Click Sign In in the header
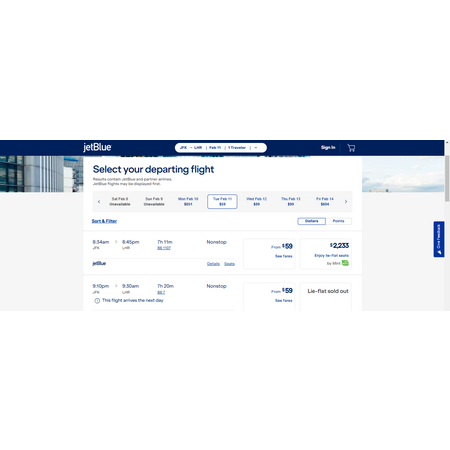 (328, 147)
